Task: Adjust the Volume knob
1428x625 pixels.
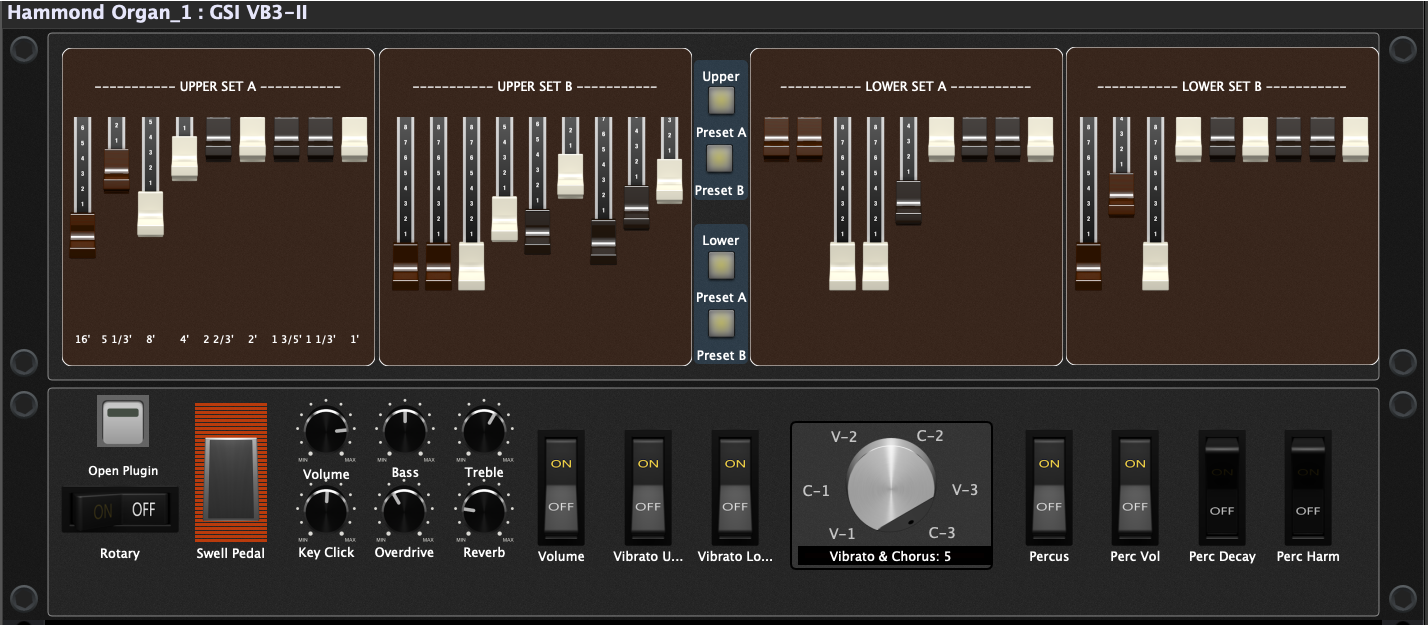Action: click(x=325, y=432)
